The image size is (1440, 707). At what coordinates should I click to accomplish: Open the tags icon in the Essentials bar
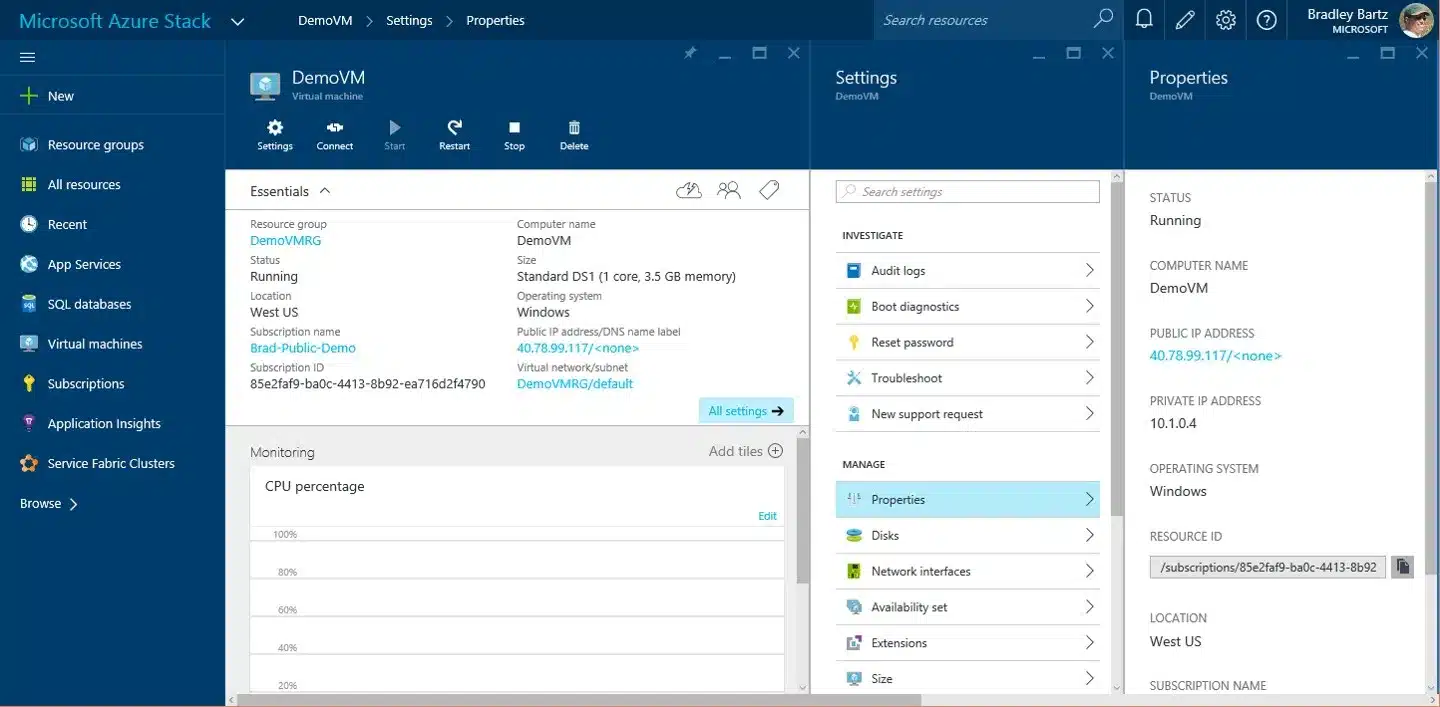768,189
